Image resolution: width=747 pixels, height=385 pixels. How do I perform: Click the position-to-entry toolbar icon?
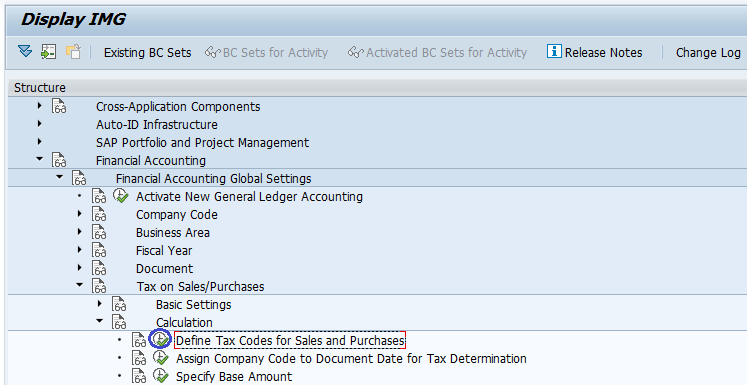[49, 51]
